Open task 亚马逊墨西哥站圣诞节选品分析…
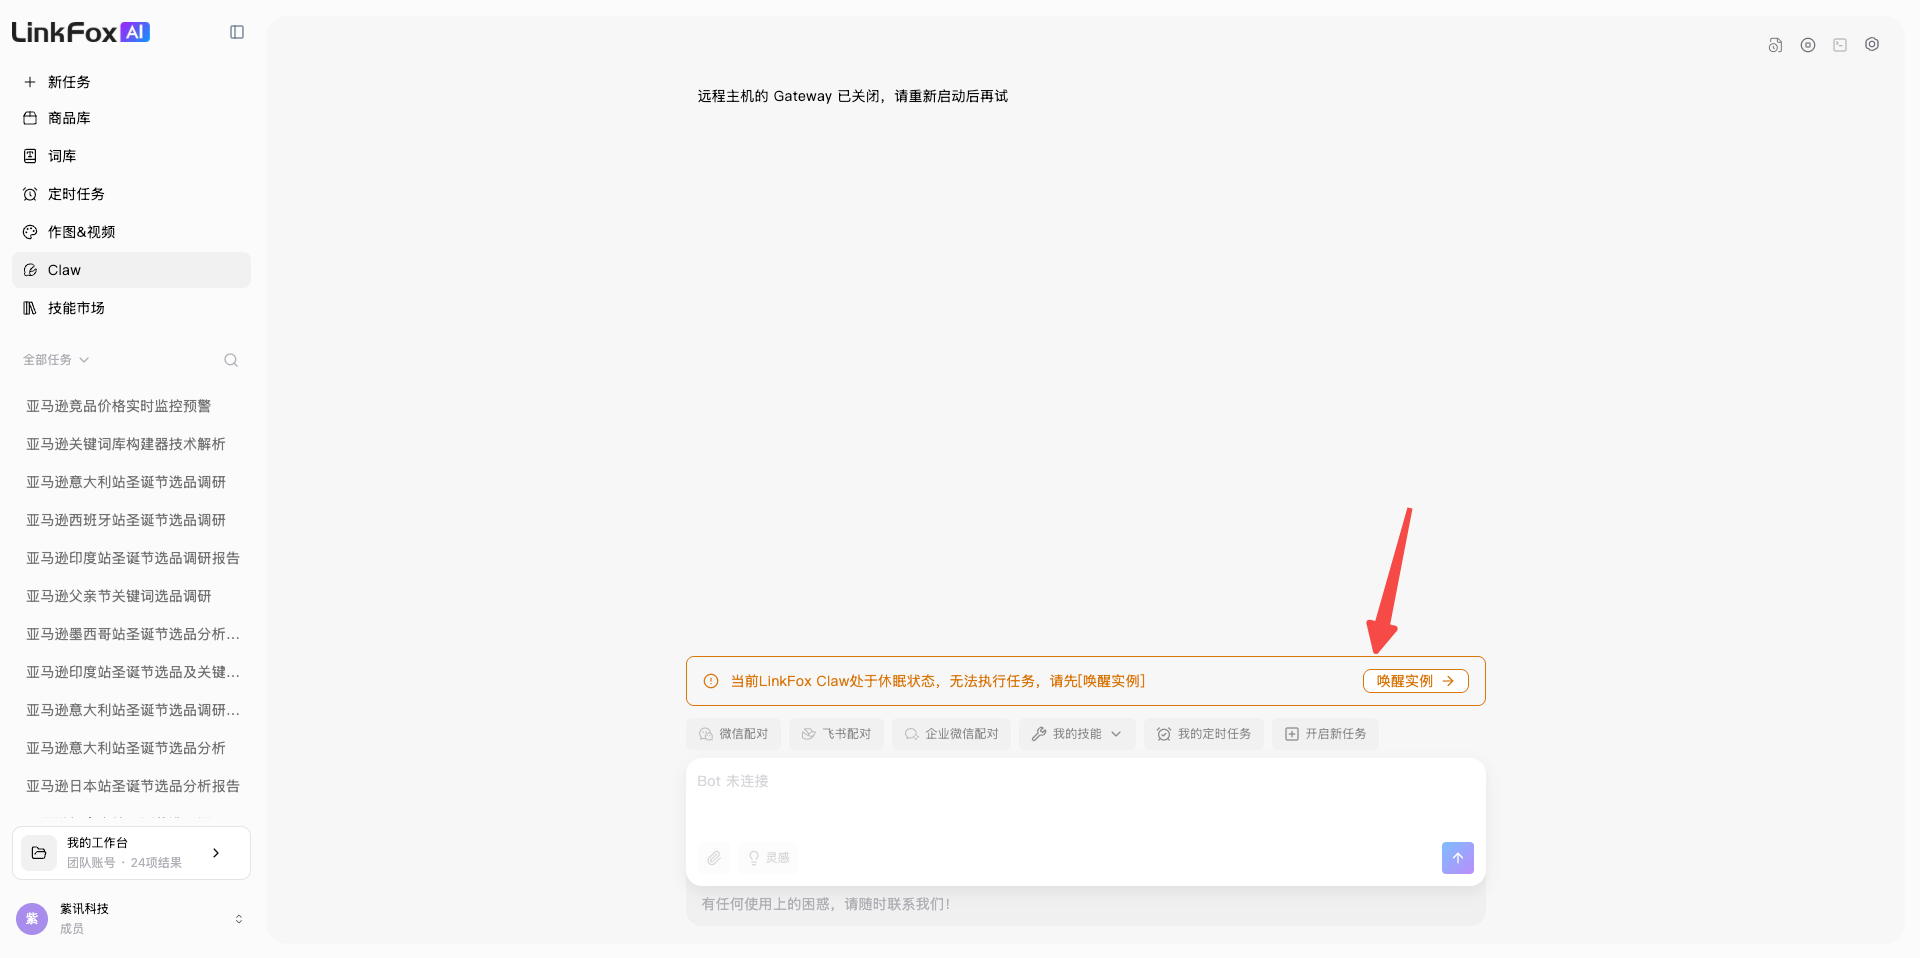The height and width of the screenshot is (958, 1920). tap(131, 634)
